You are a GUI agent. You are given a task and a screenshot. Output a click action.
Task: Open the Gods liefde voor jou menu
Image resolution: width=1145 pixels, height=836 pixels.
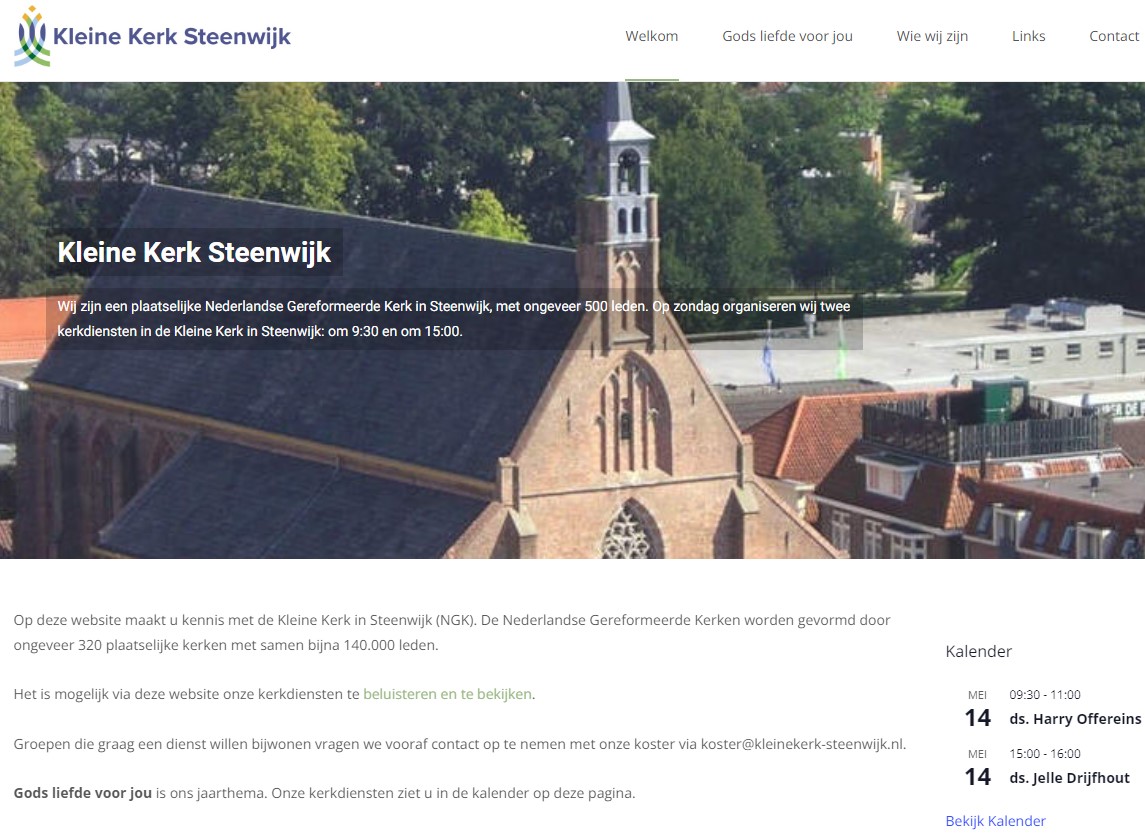click(x=787, y=36)
